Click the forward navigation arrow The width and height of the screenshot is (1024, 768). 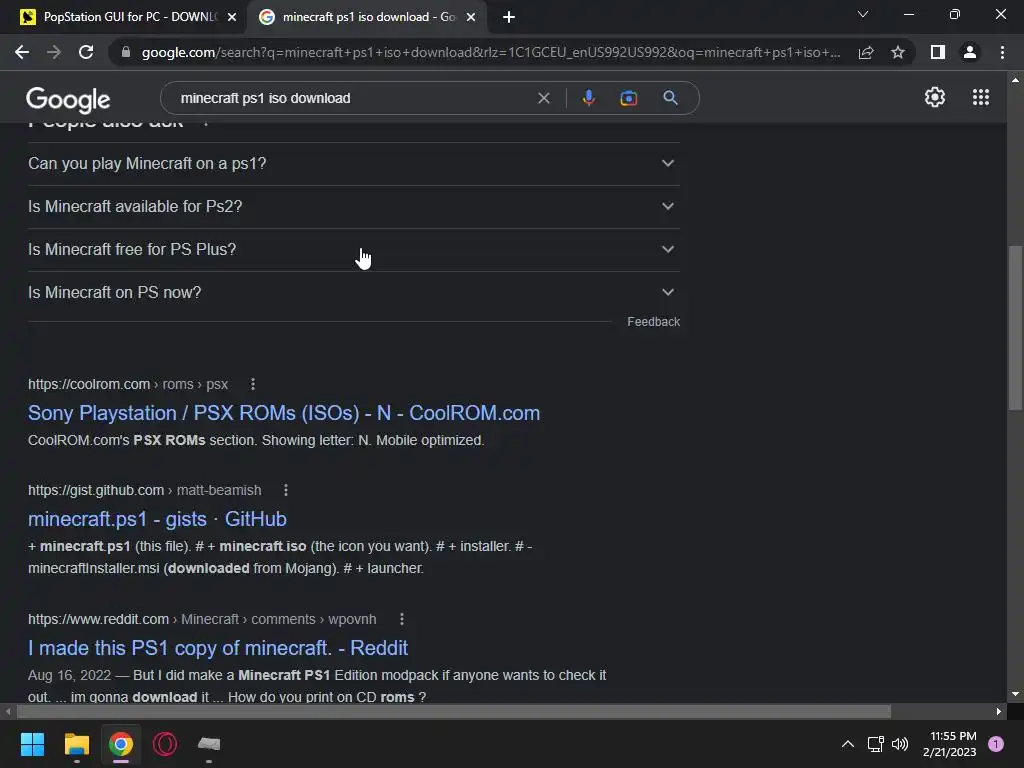coord(54,52)
